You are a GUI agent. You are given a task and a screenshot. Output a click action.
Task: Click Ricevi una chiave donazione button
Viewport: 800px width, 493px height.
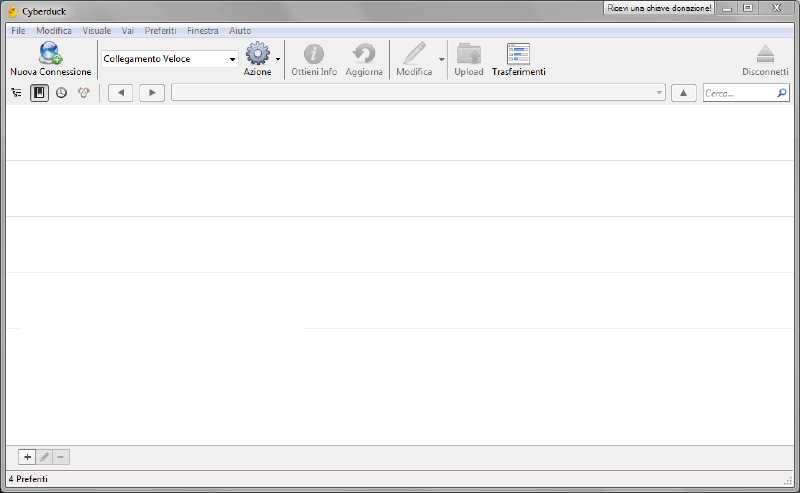coord(659,8)
